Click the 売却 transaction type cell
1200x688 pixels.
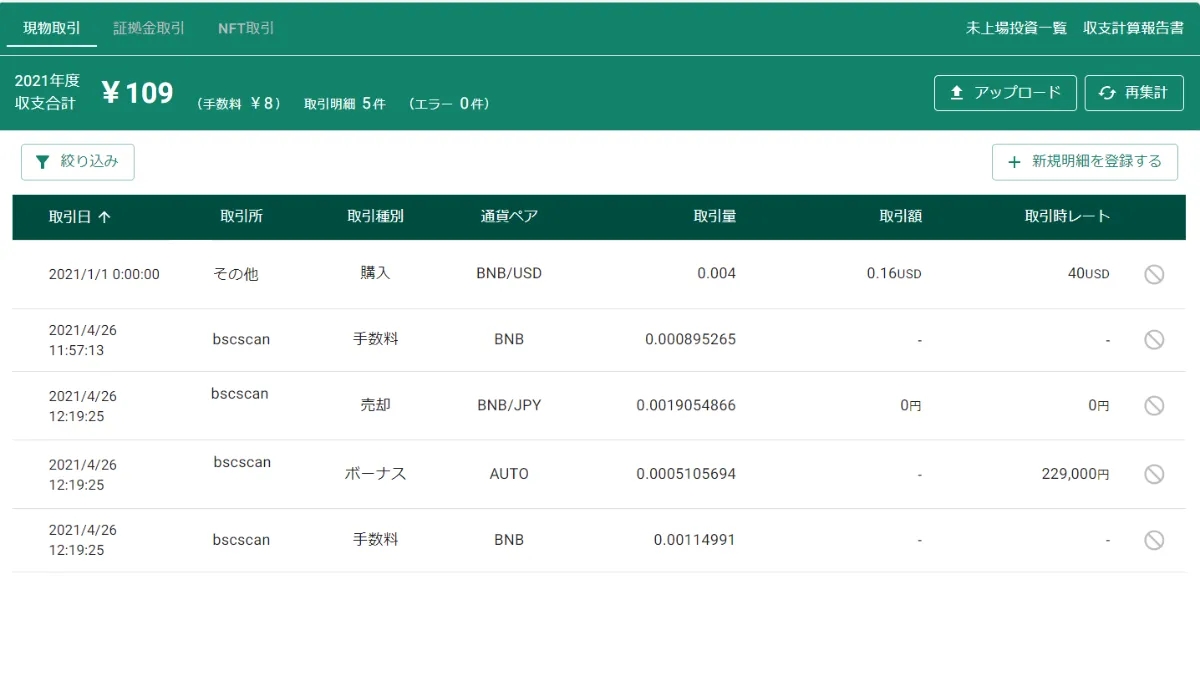click(375, 406)
